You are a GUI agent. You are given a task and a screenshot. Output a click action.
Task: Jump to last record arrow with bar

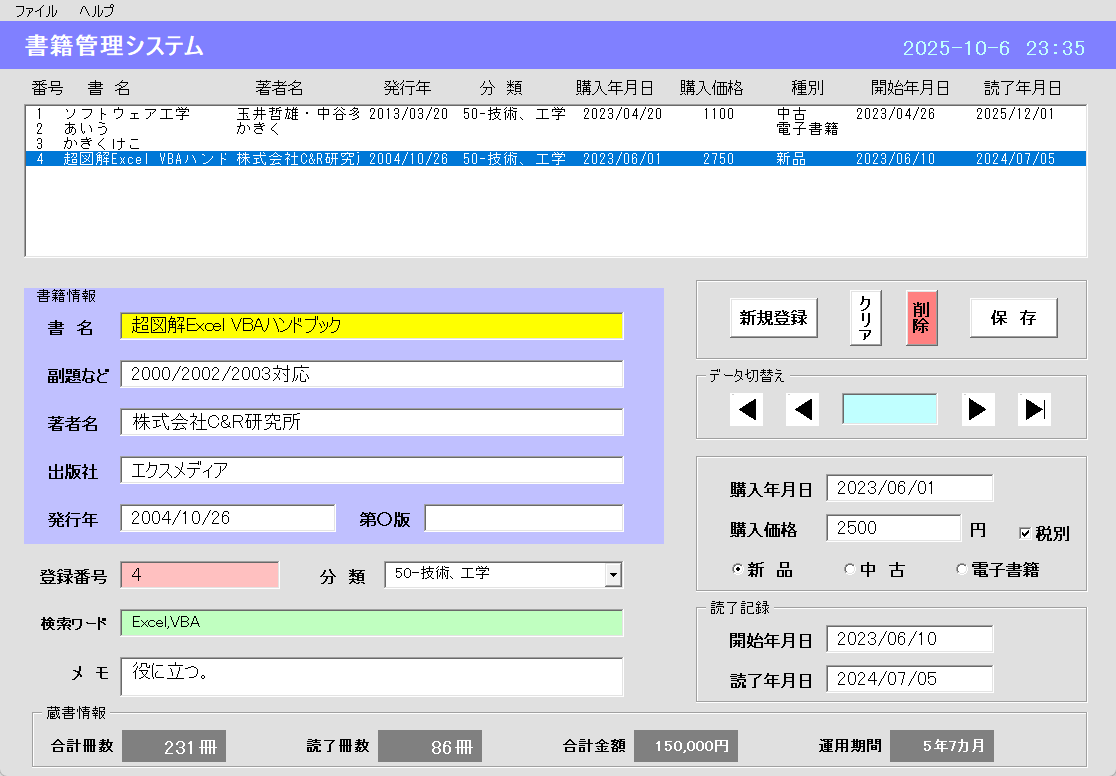(x=1034, y=410)
